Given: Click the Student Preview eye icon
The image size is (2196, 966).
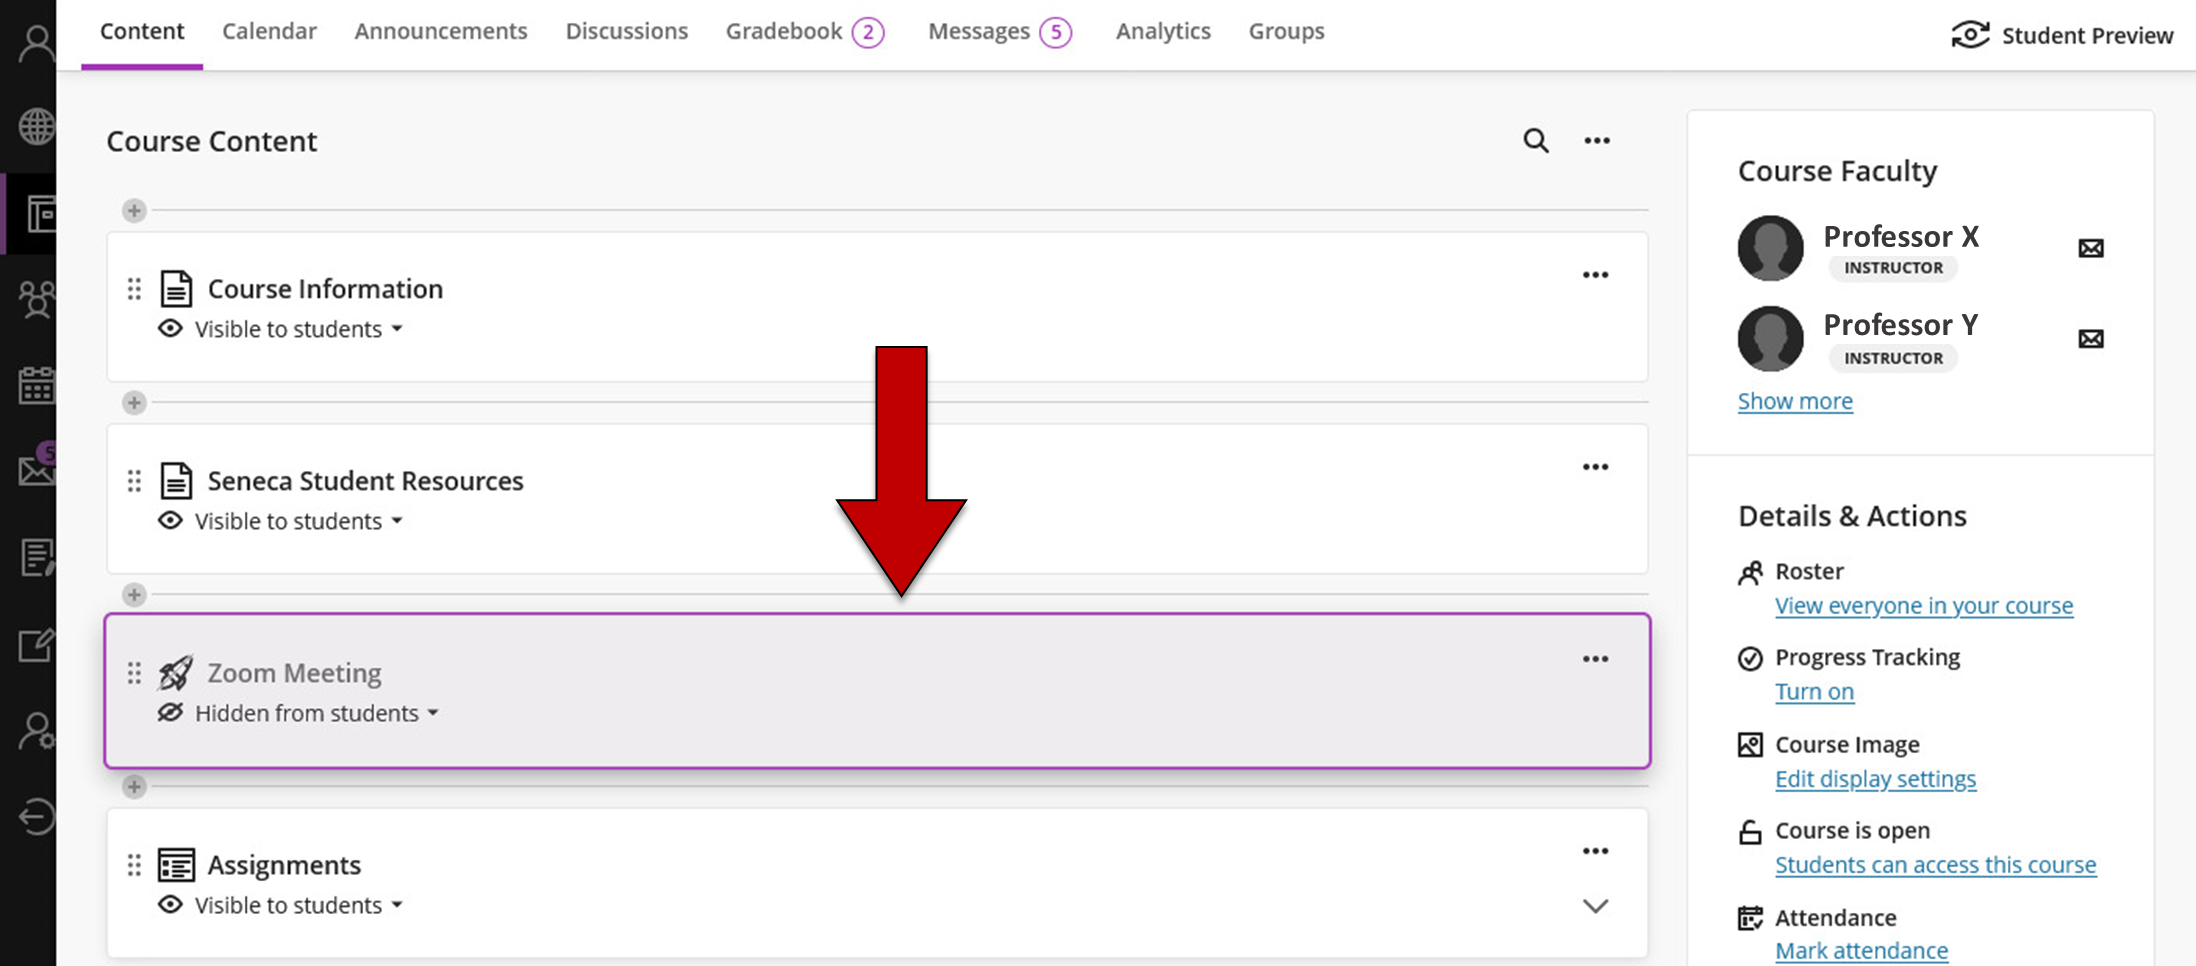Looking at the screenshot, I should pyautogui.click(x=1970, y=35).
